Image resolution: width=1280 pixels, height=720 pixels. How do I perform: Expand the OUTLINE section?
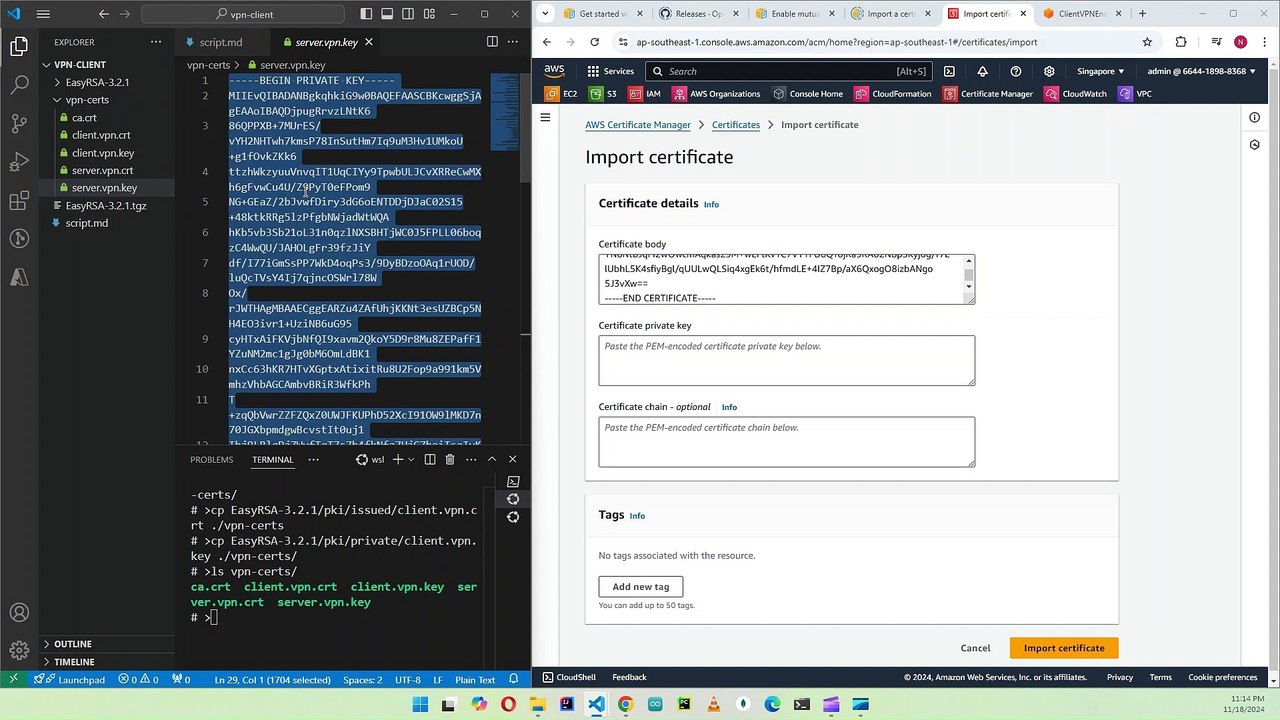tap(72, 644)
